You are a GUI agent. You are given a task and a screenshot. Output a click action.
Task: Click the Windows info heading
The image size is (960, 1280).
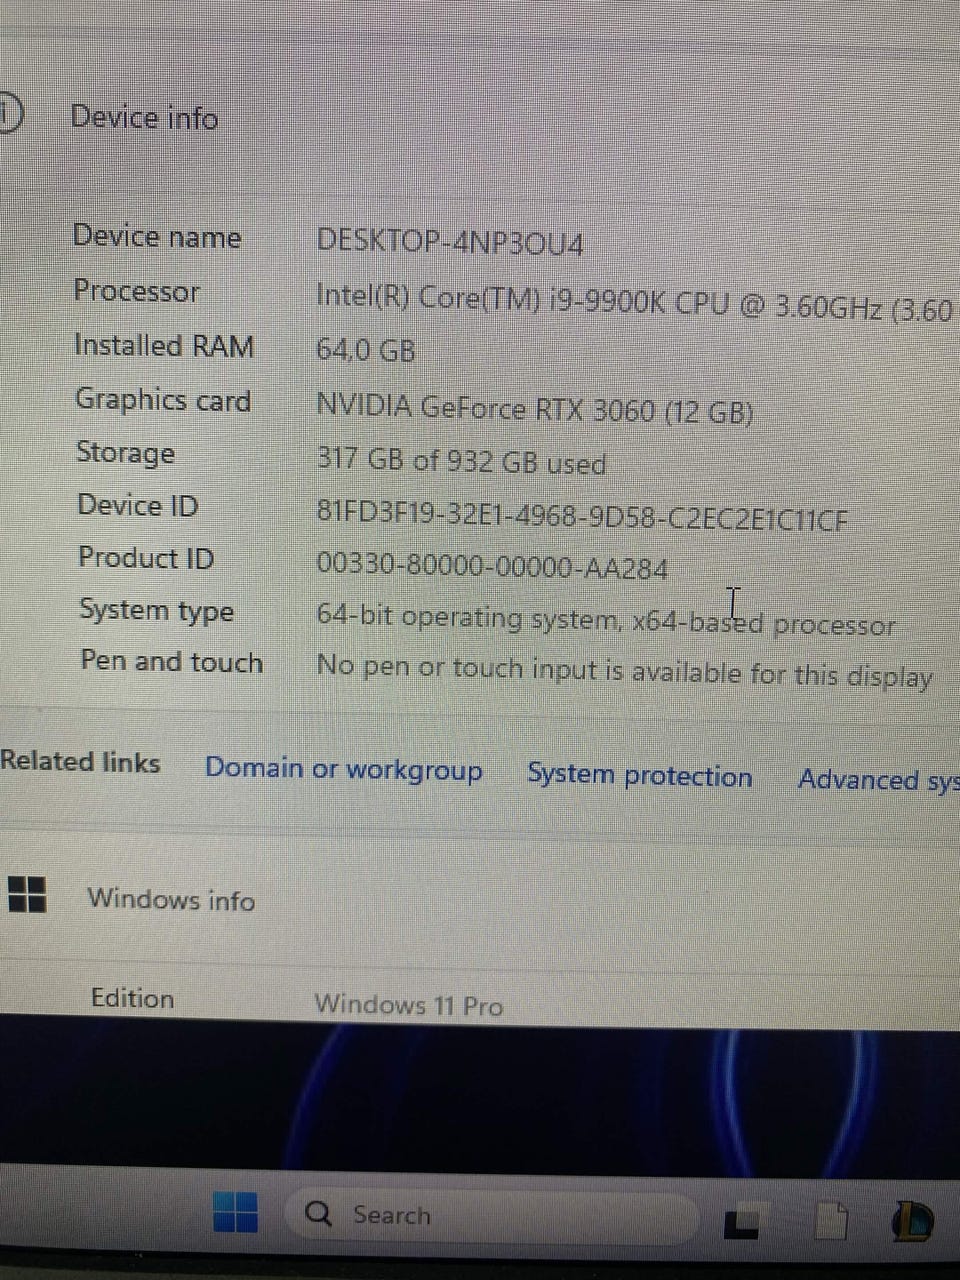point(171,899)
